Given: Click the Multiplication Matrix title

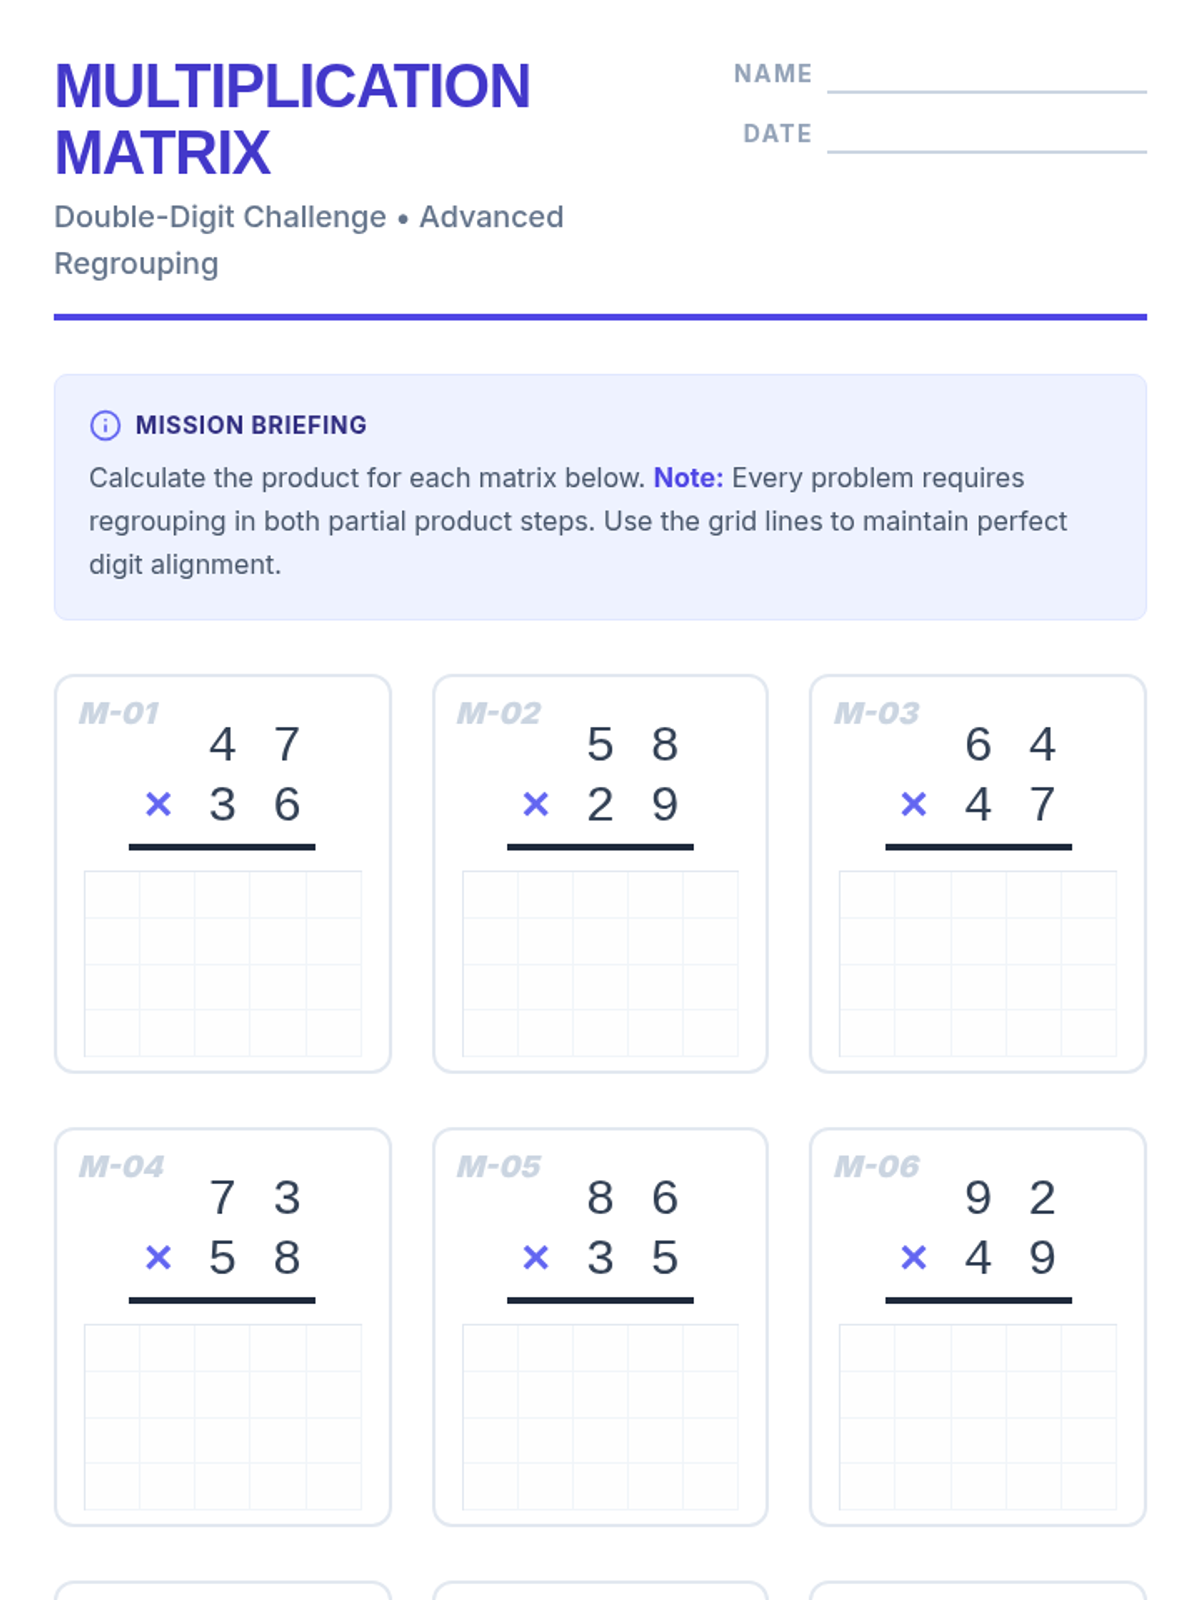Looking at the screenshot, I should (x=292, y=119).
